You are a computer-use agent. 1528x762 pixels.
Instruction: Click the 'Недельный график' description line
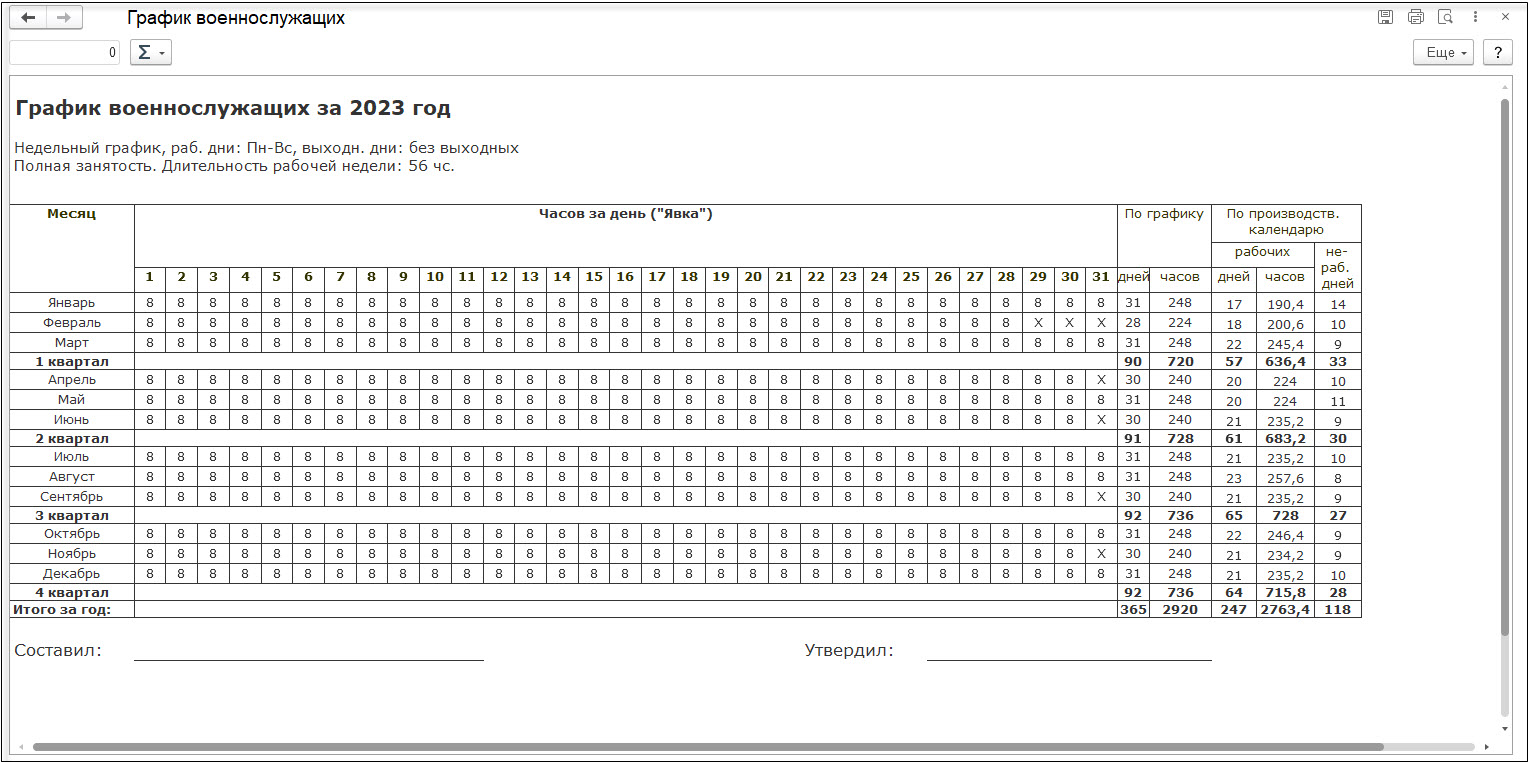click(x=267, y=148)
